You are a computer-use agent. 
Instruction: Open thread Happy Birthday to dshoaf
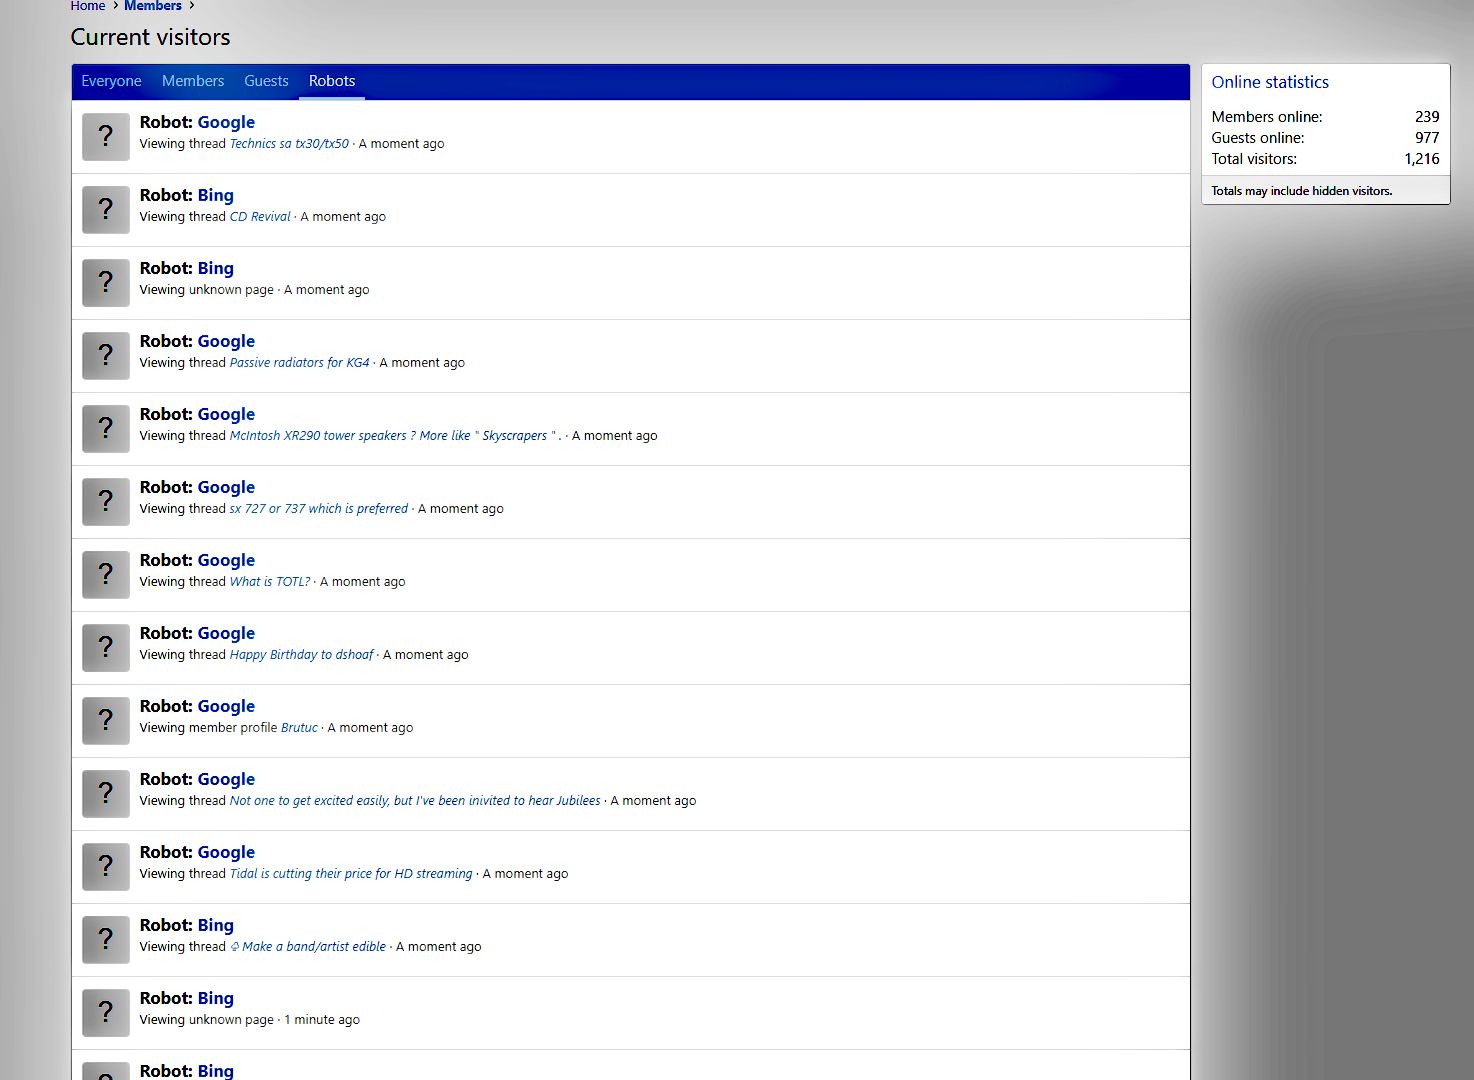click(301, 655)
